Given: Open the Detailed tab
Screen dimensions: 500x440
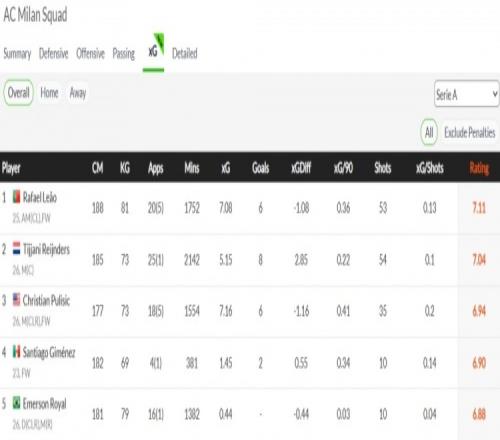Looking at the screenshot, I should pyautogui.click(x=185, y=53).
